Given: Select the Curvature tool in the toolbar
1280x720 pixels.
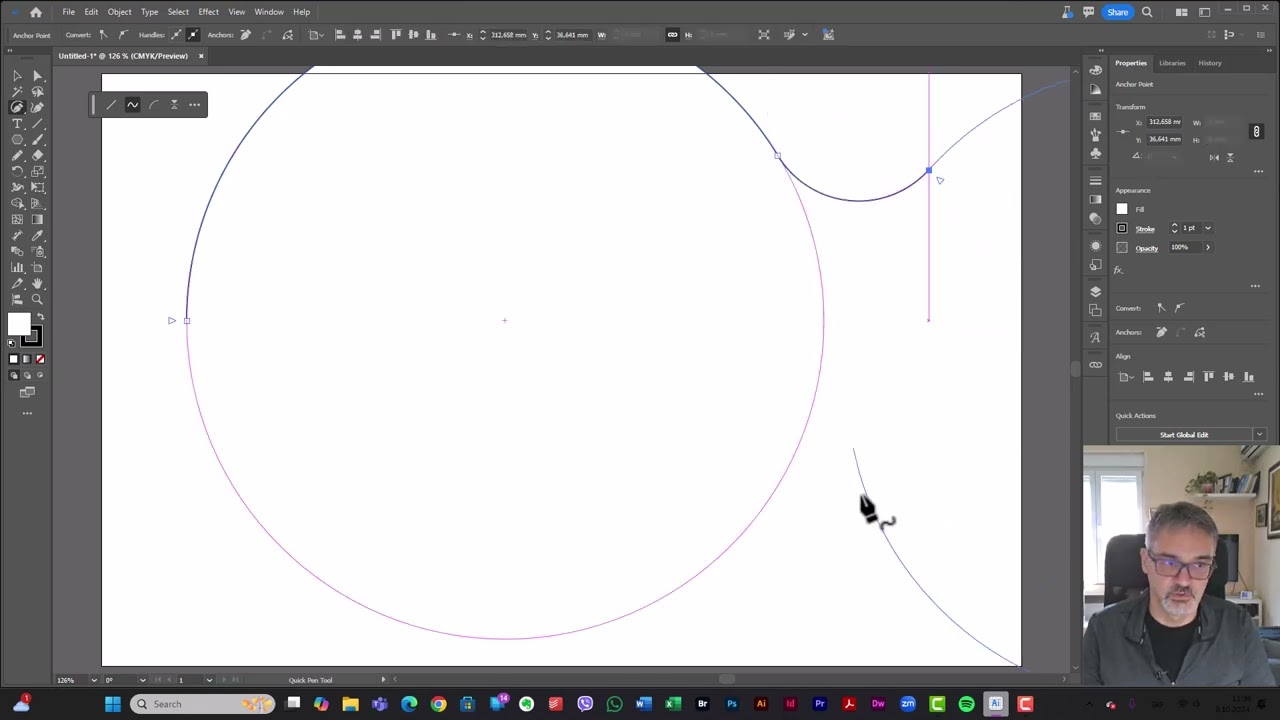Looking at the screenshot, I should pos(18,107).
